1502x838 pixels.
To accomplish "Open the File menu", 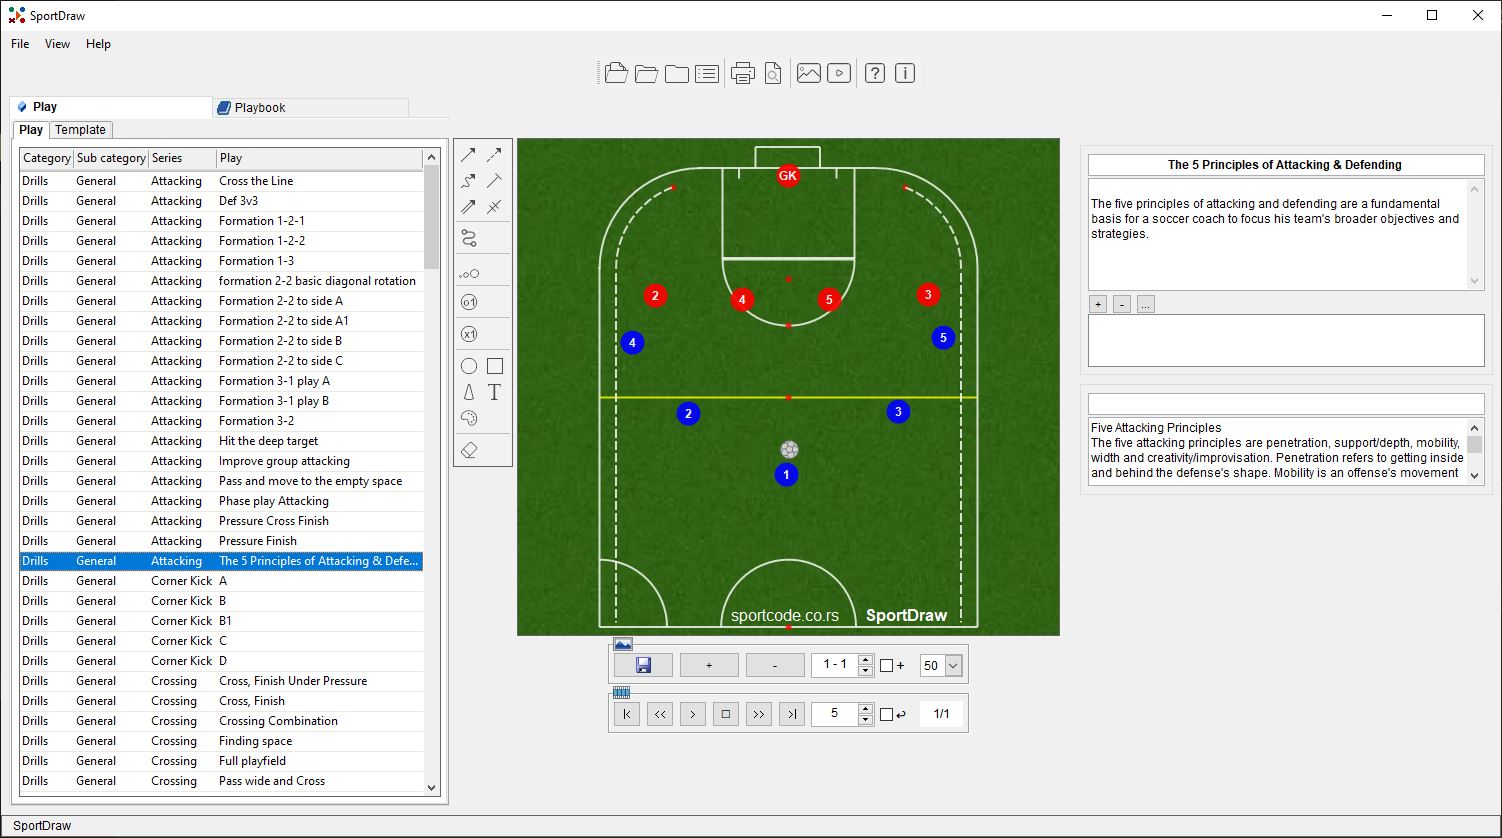I will 20,44.
